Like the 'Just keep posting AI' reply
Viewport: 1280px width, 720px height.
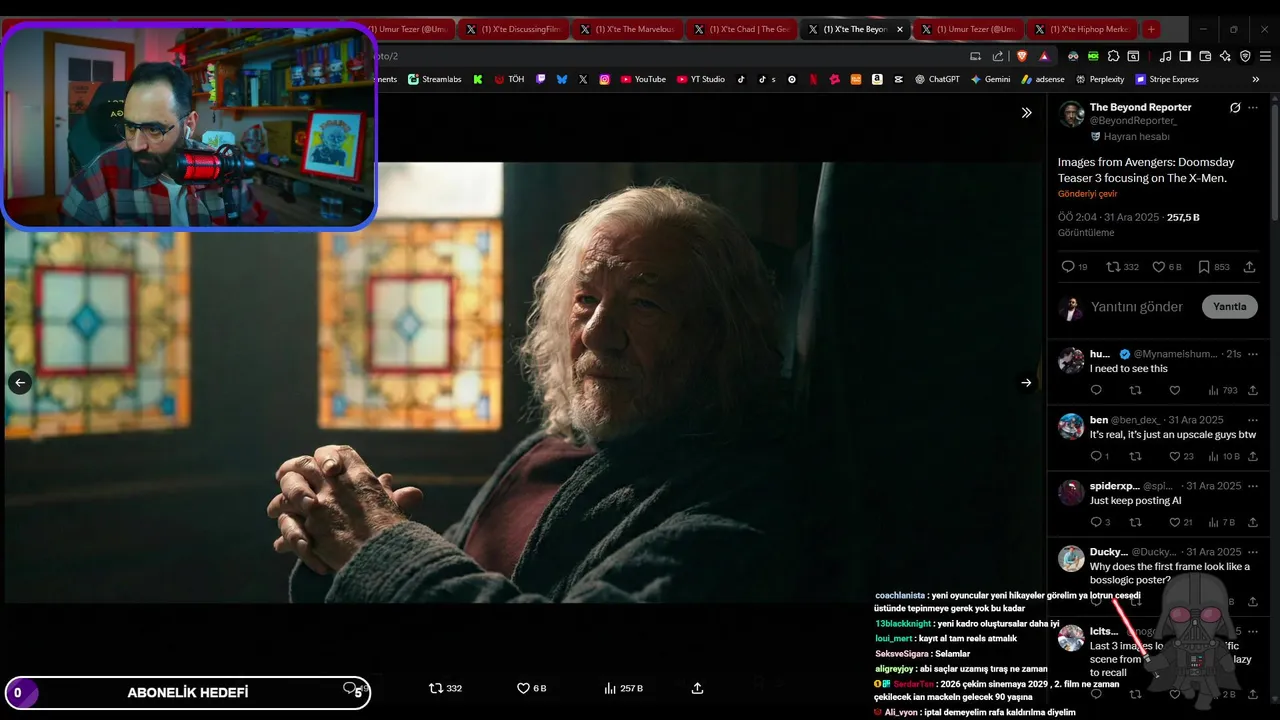pyautogui.click(x=1181, y=522)
